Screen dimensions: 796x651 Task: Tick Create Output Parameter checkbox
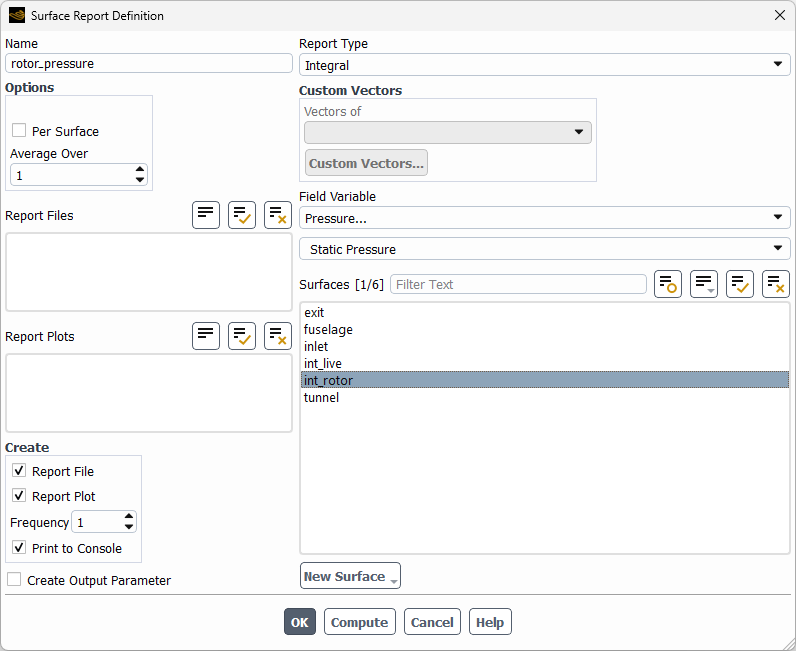pyautogui.click(x=14, y=579)
